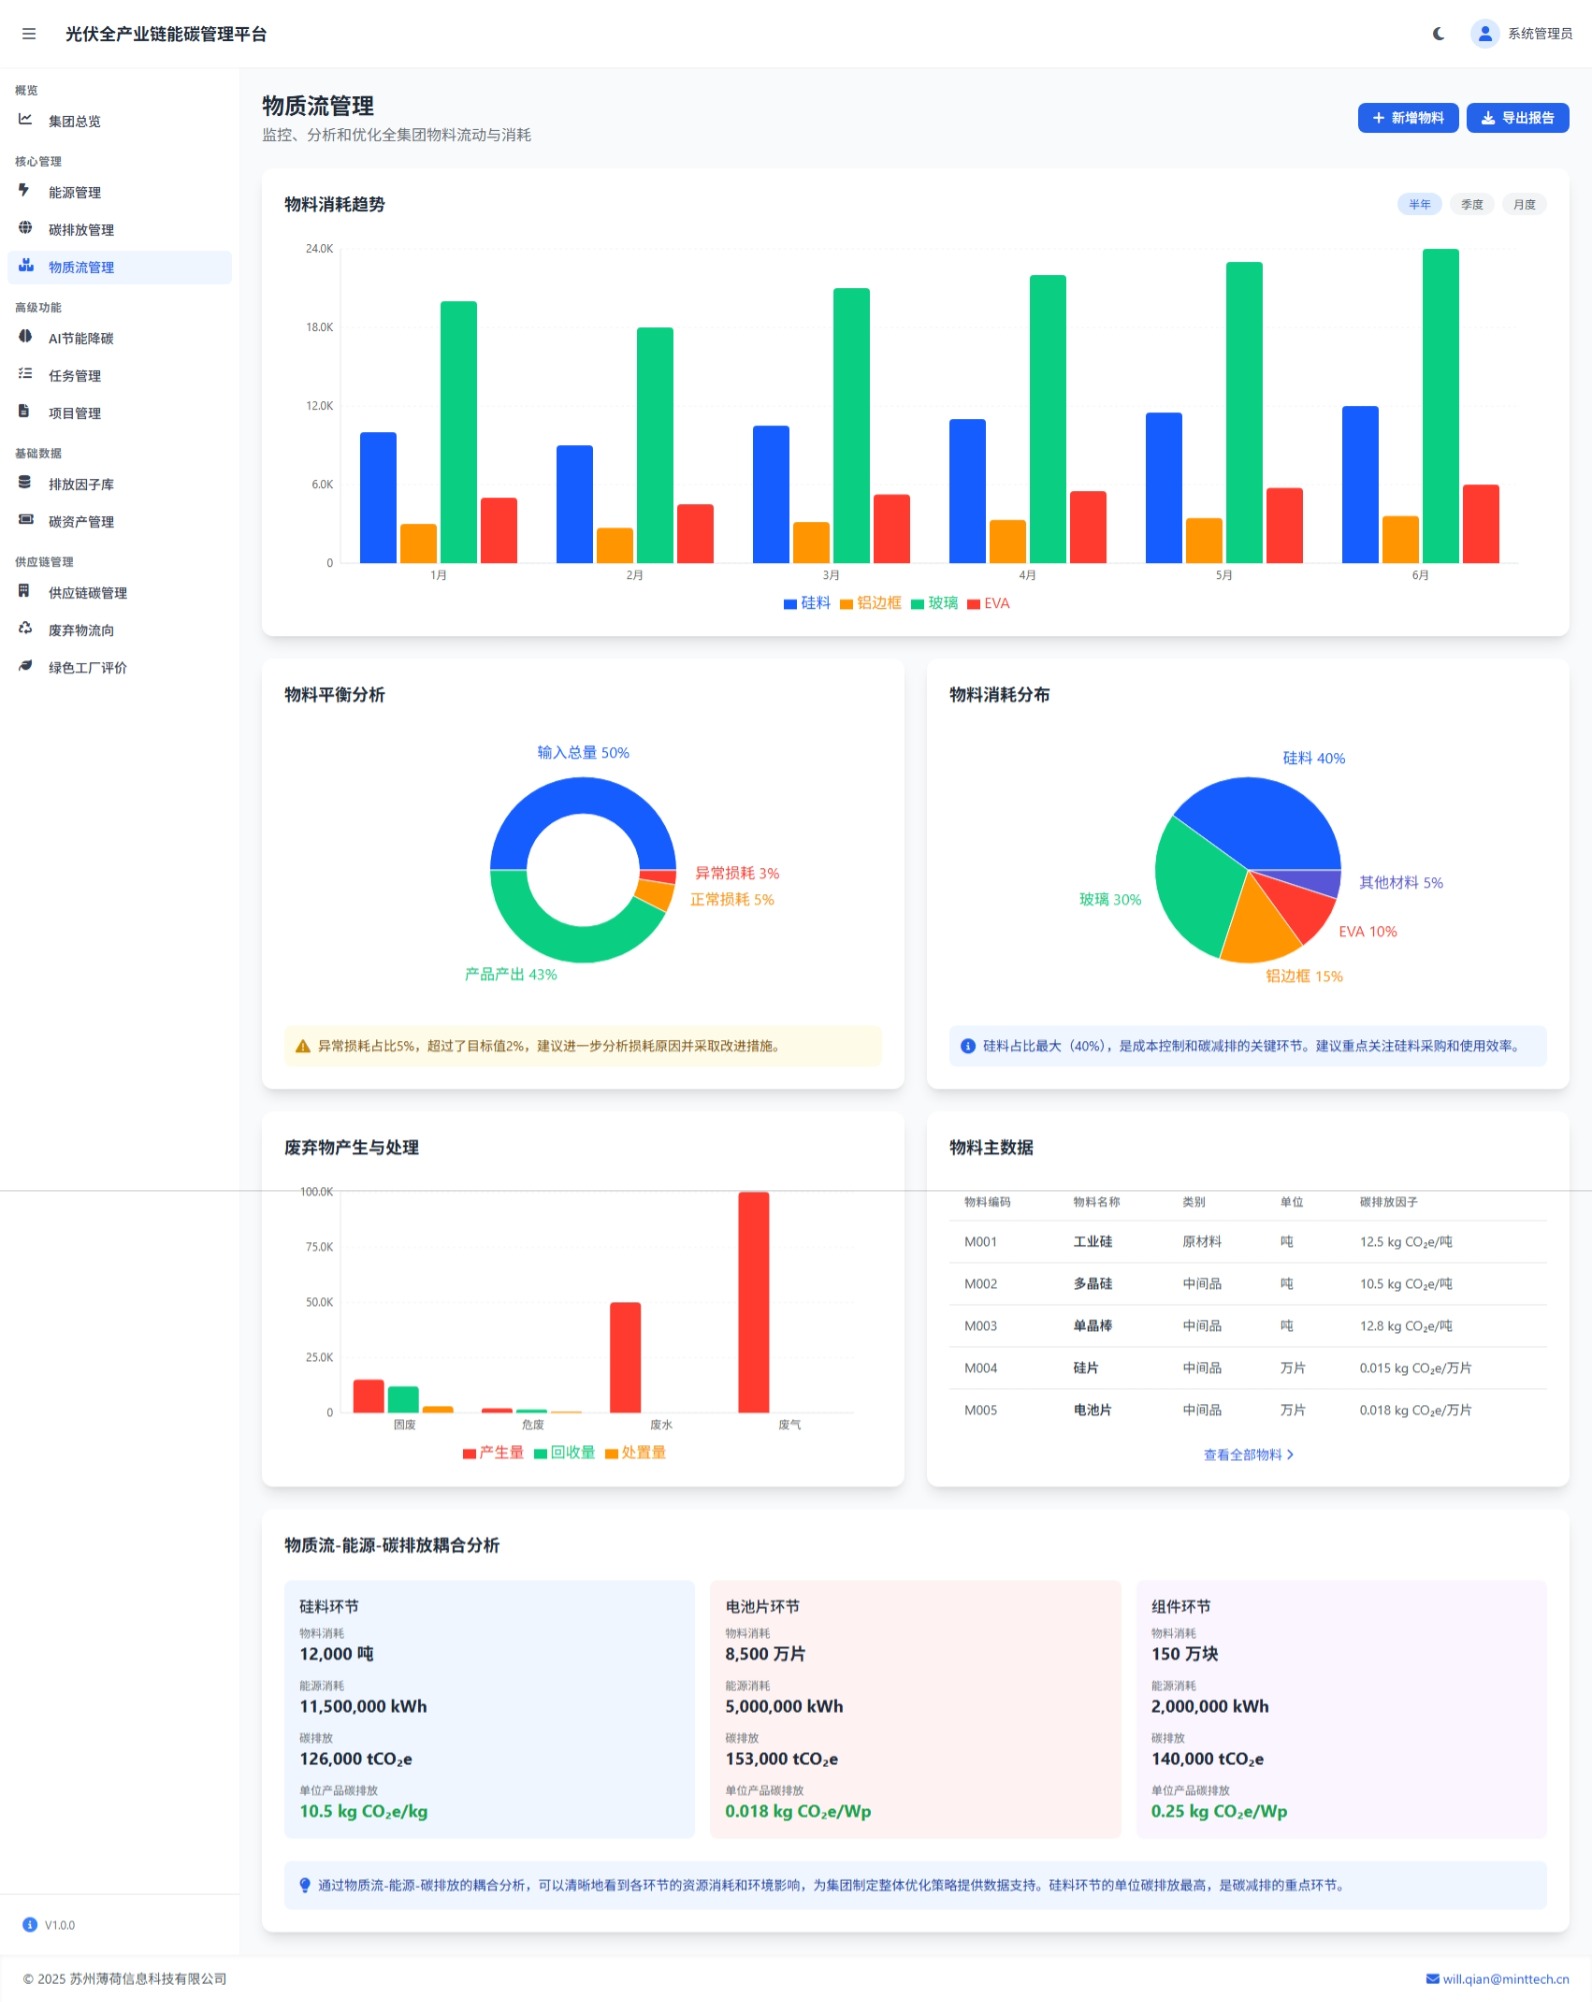Image resolution: width=1592 pixels, height=2002 pixels.
Task: Toggle dark mode moon icon
Action: tap(1438, 34)
